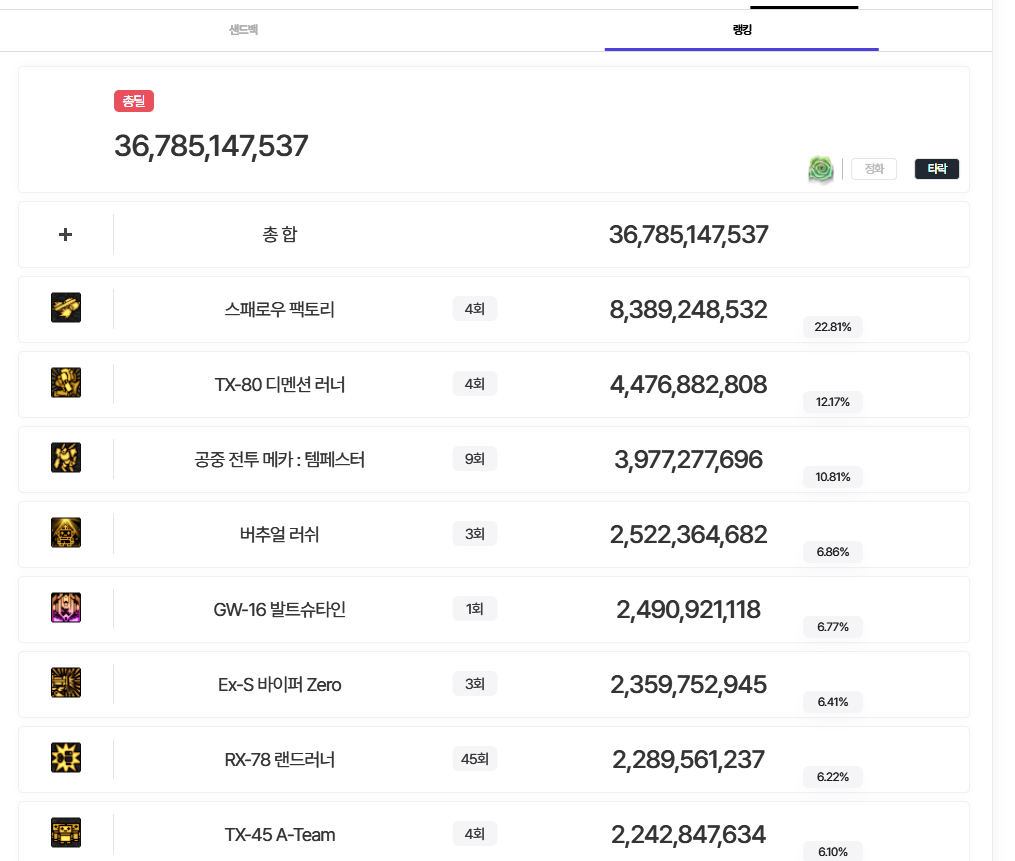
Task: Click the 템페스터 skill icon
Action: (x=66, y=458)
